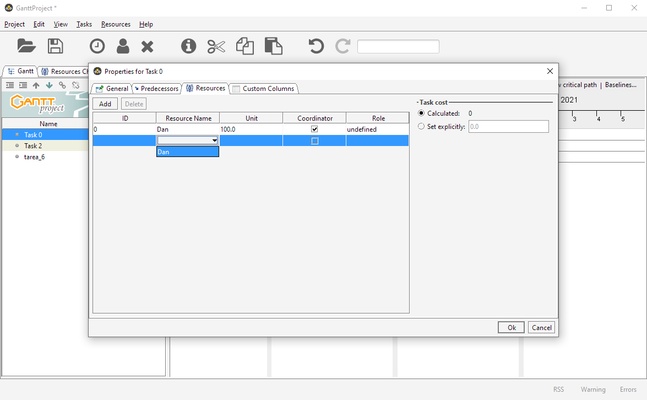Dismiss dialog with Cancel button
647x400 pixels.
click(541, 327)
